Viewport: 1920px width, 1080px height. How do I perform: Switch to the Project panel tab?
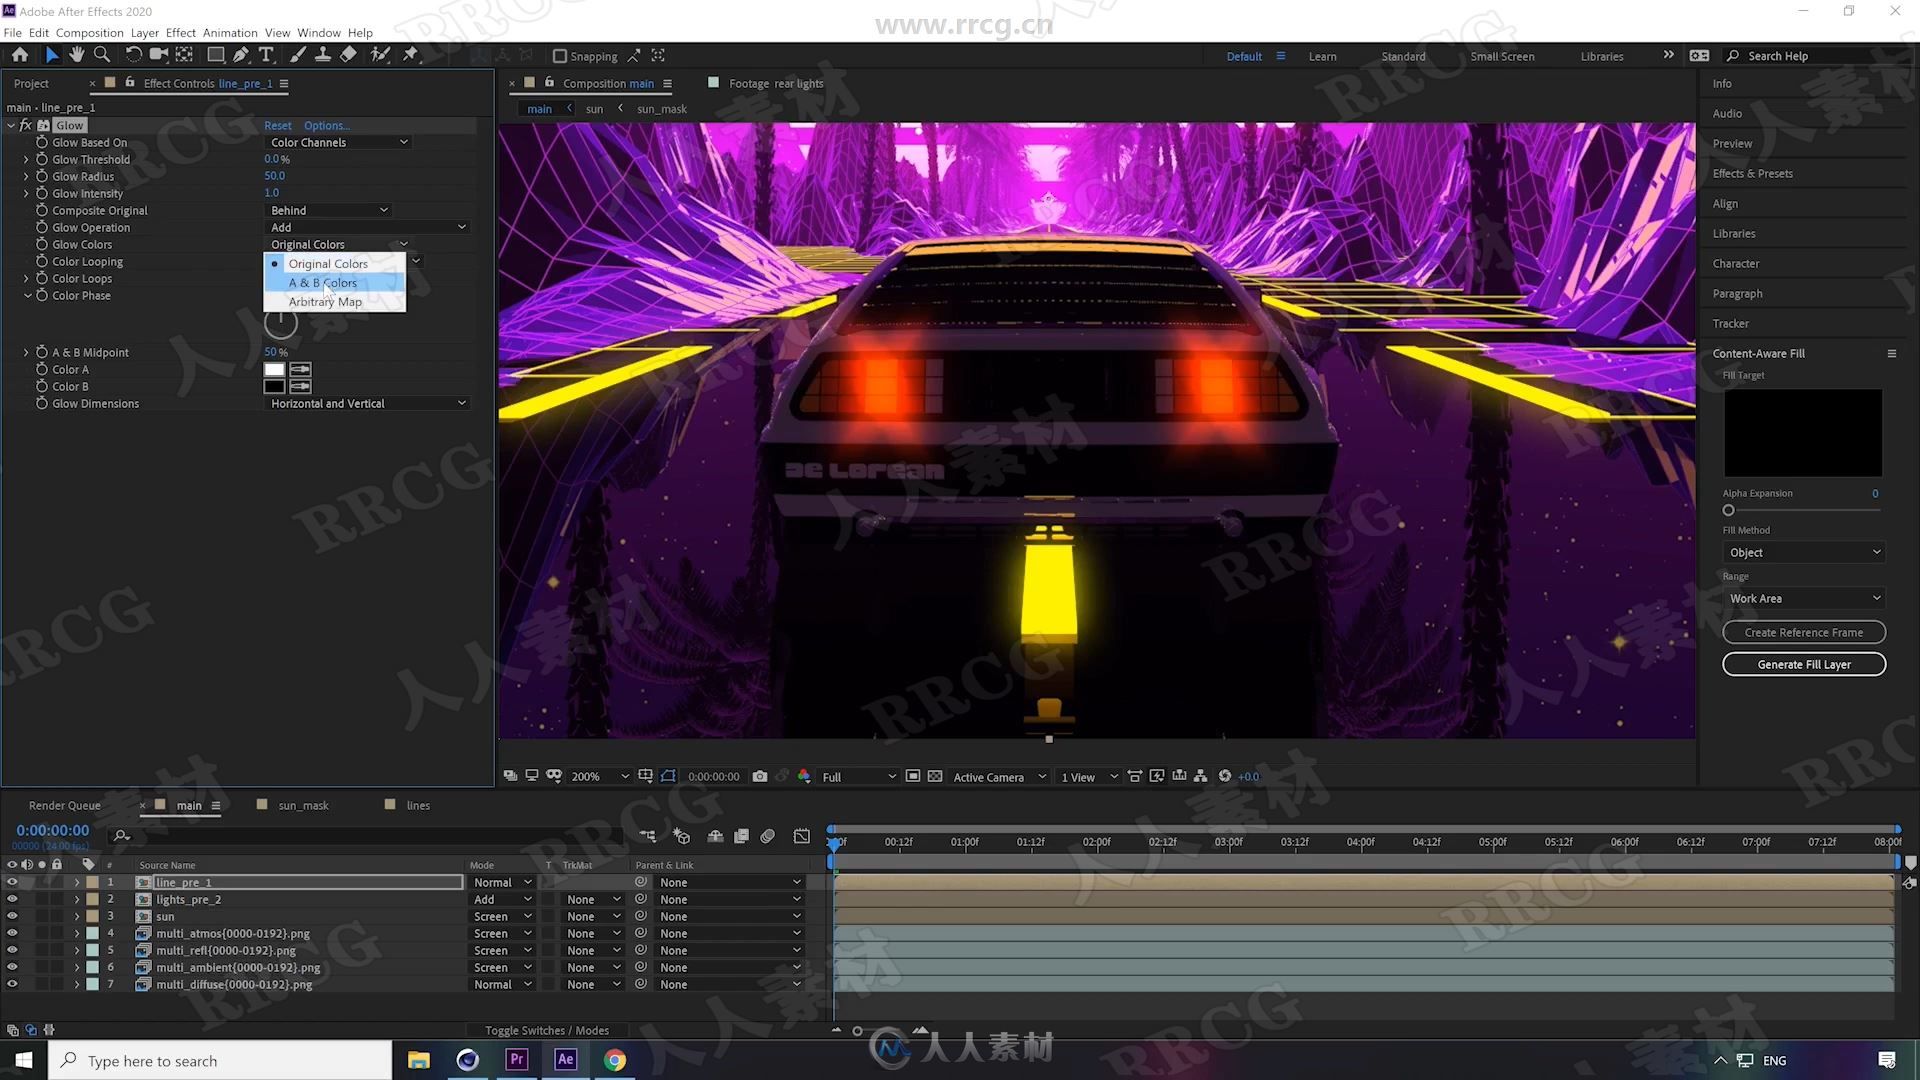(x=31, y=84)
